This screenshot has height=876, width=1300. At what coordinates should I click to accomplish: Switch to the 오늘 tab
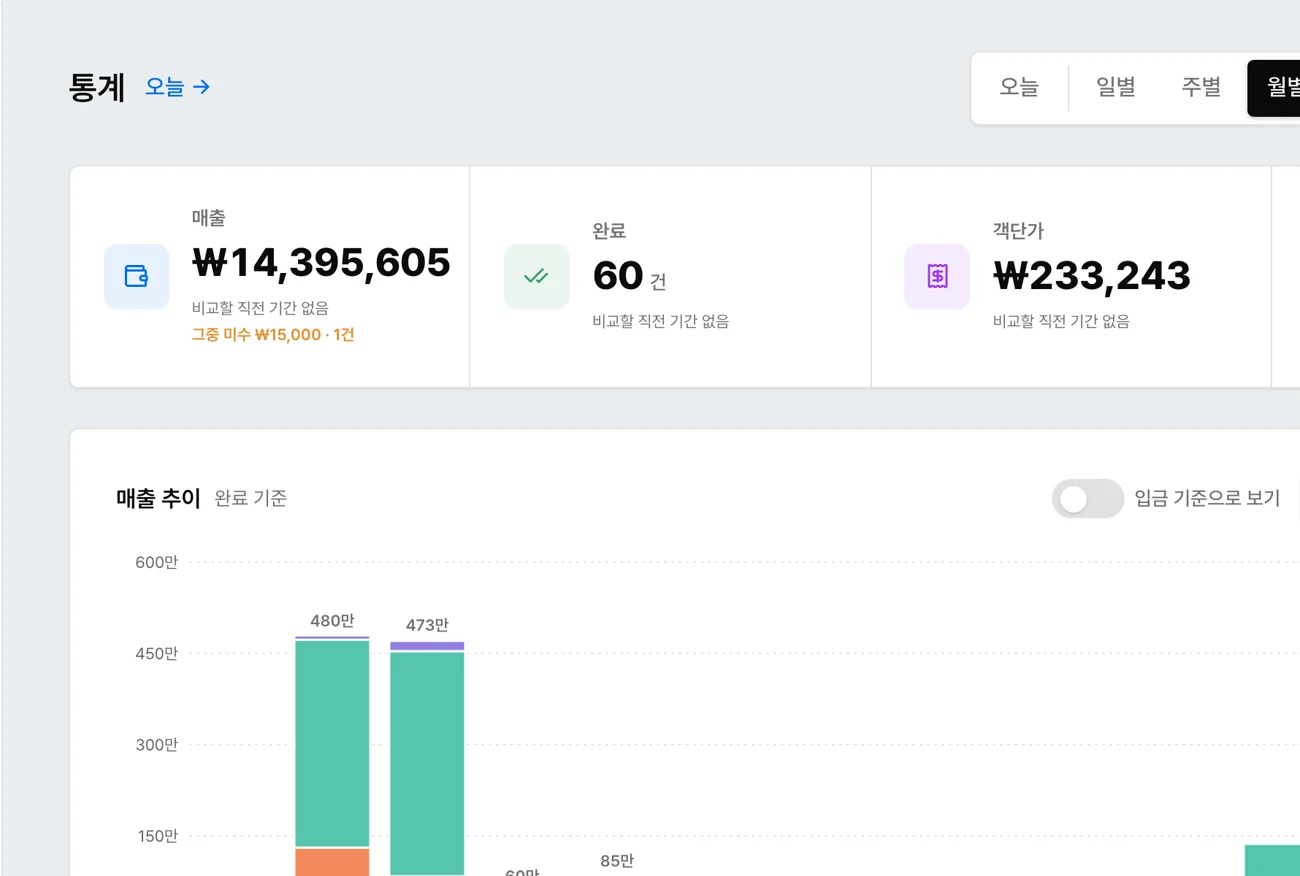[x=1019, y=88]
